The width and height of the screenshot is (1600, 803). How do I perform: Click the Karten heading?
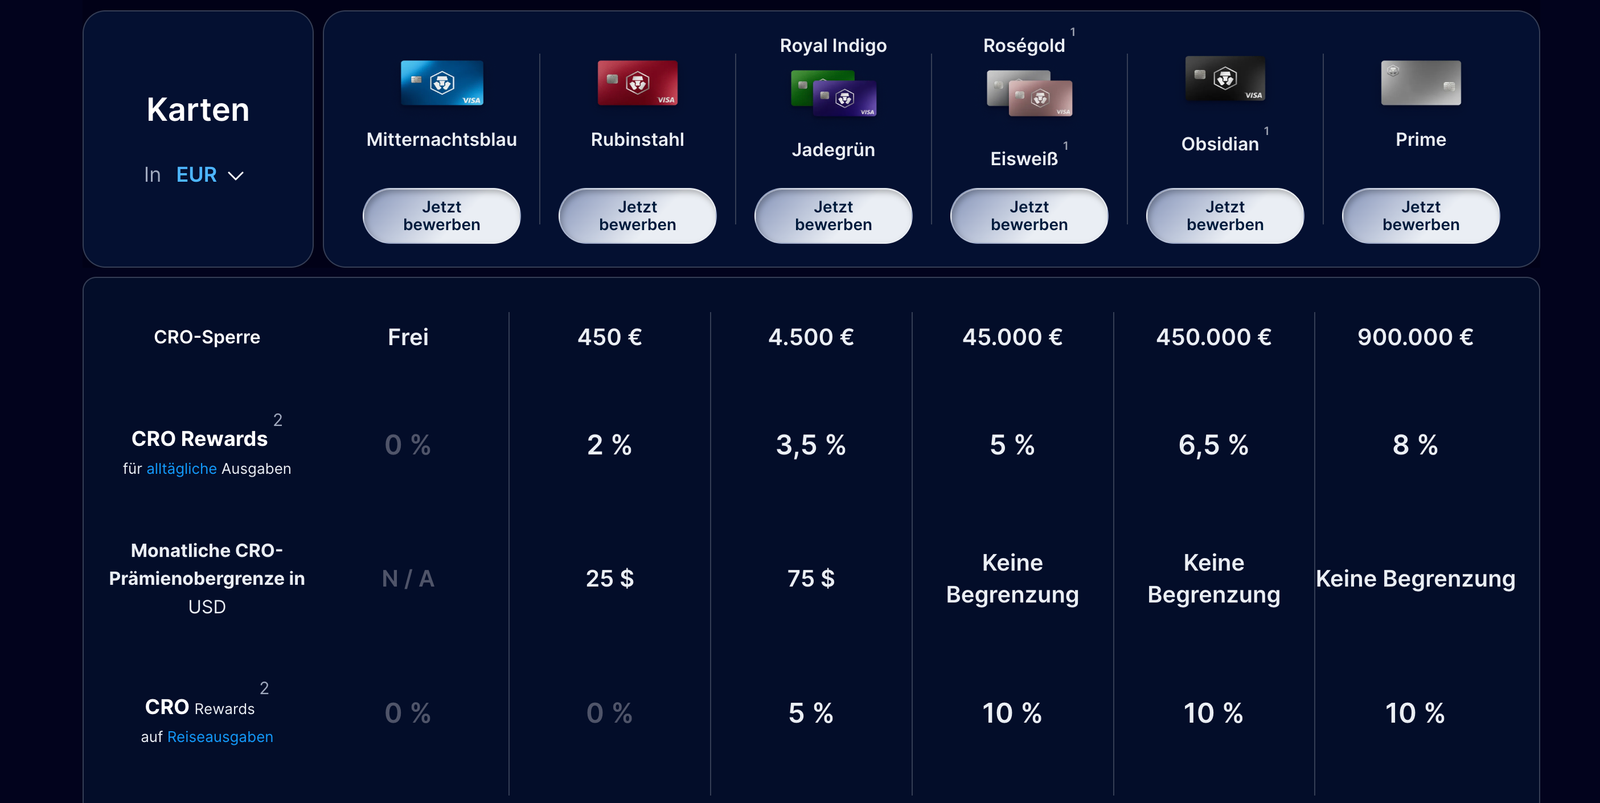(x=198, y=110)
